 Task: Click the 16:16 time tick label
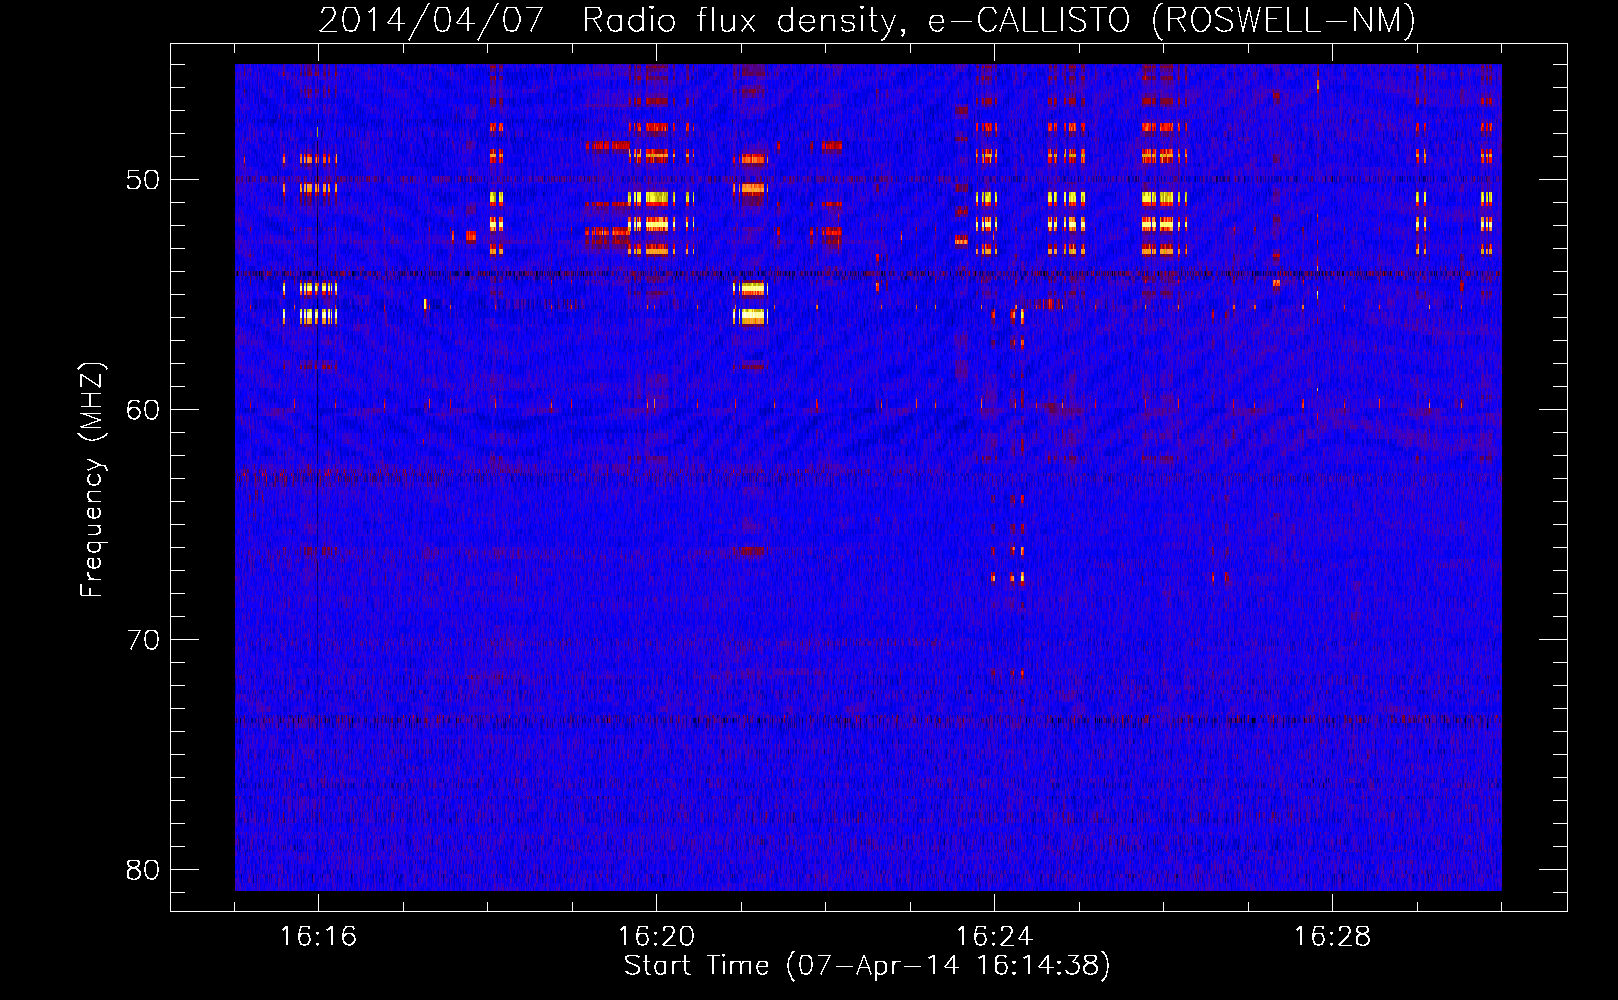point(318,937)
